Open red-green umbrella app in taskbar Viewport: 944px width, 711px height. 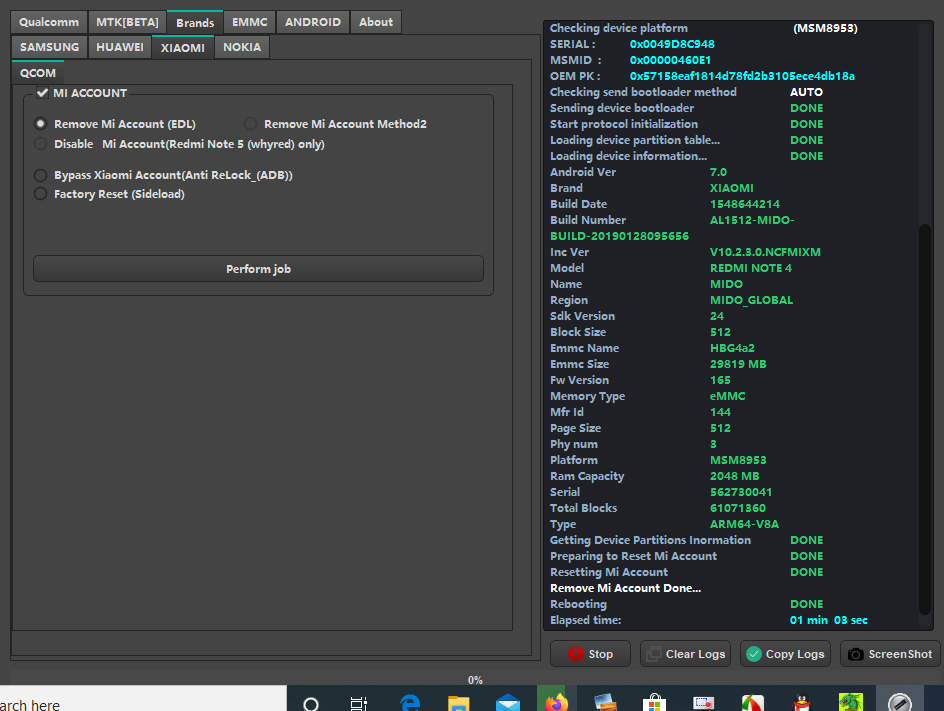click(753, 703)
